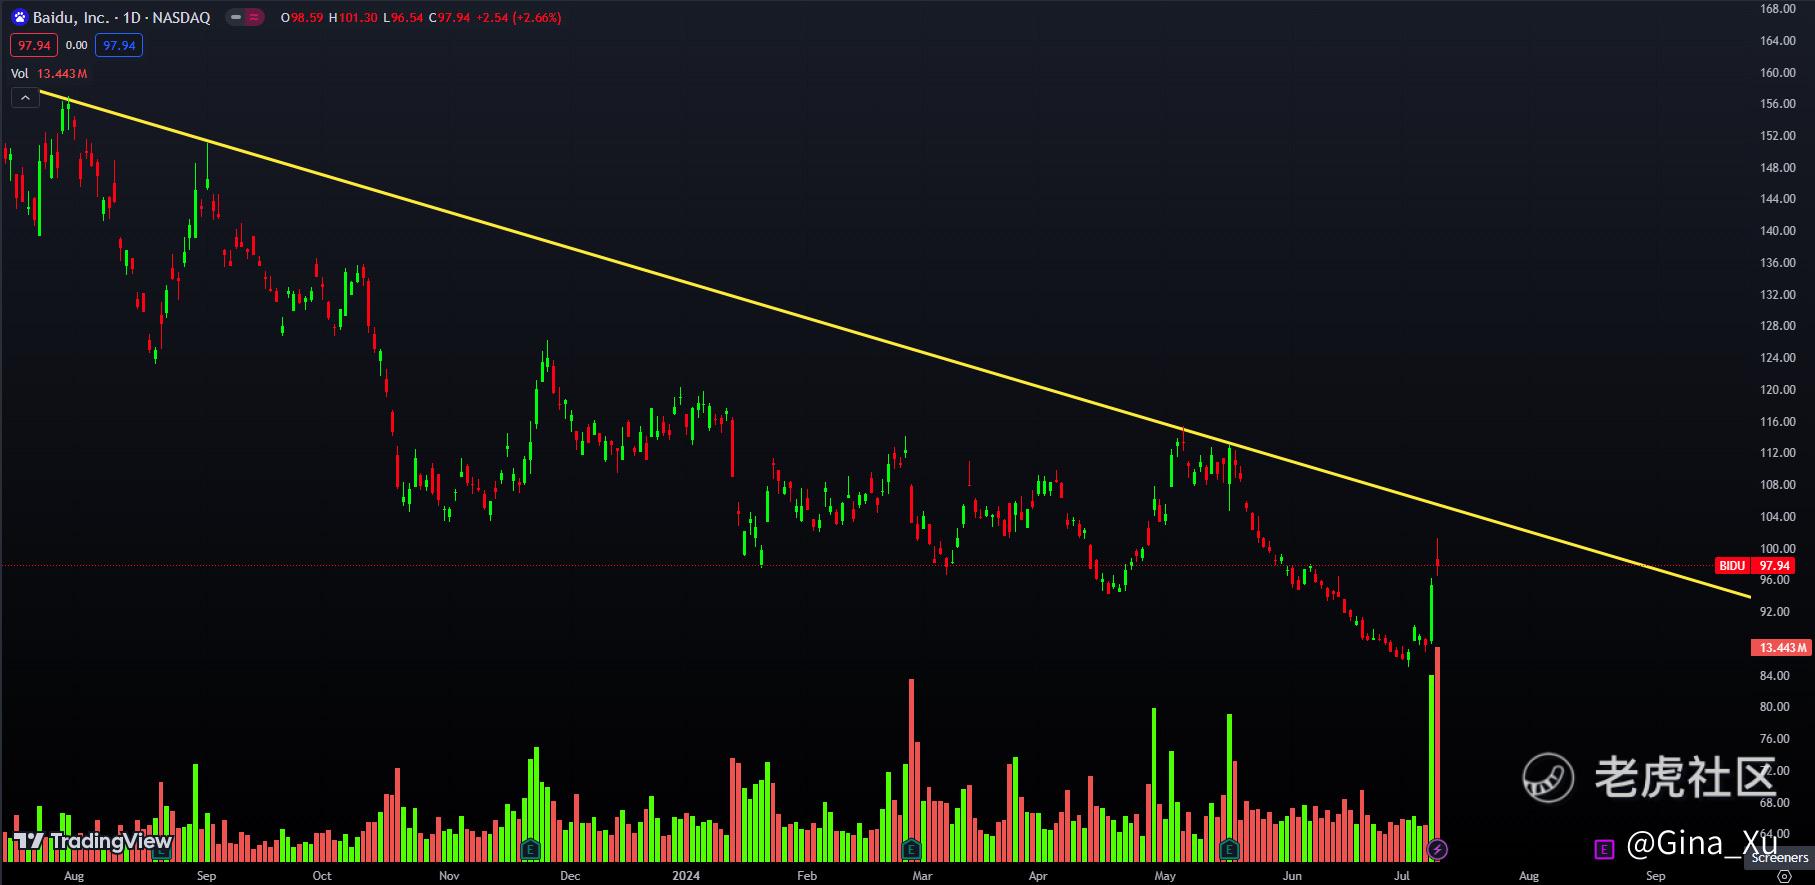Click the open value O98.59
The height and width of the screenshot is (885, 1815).
tap(302, 18)
